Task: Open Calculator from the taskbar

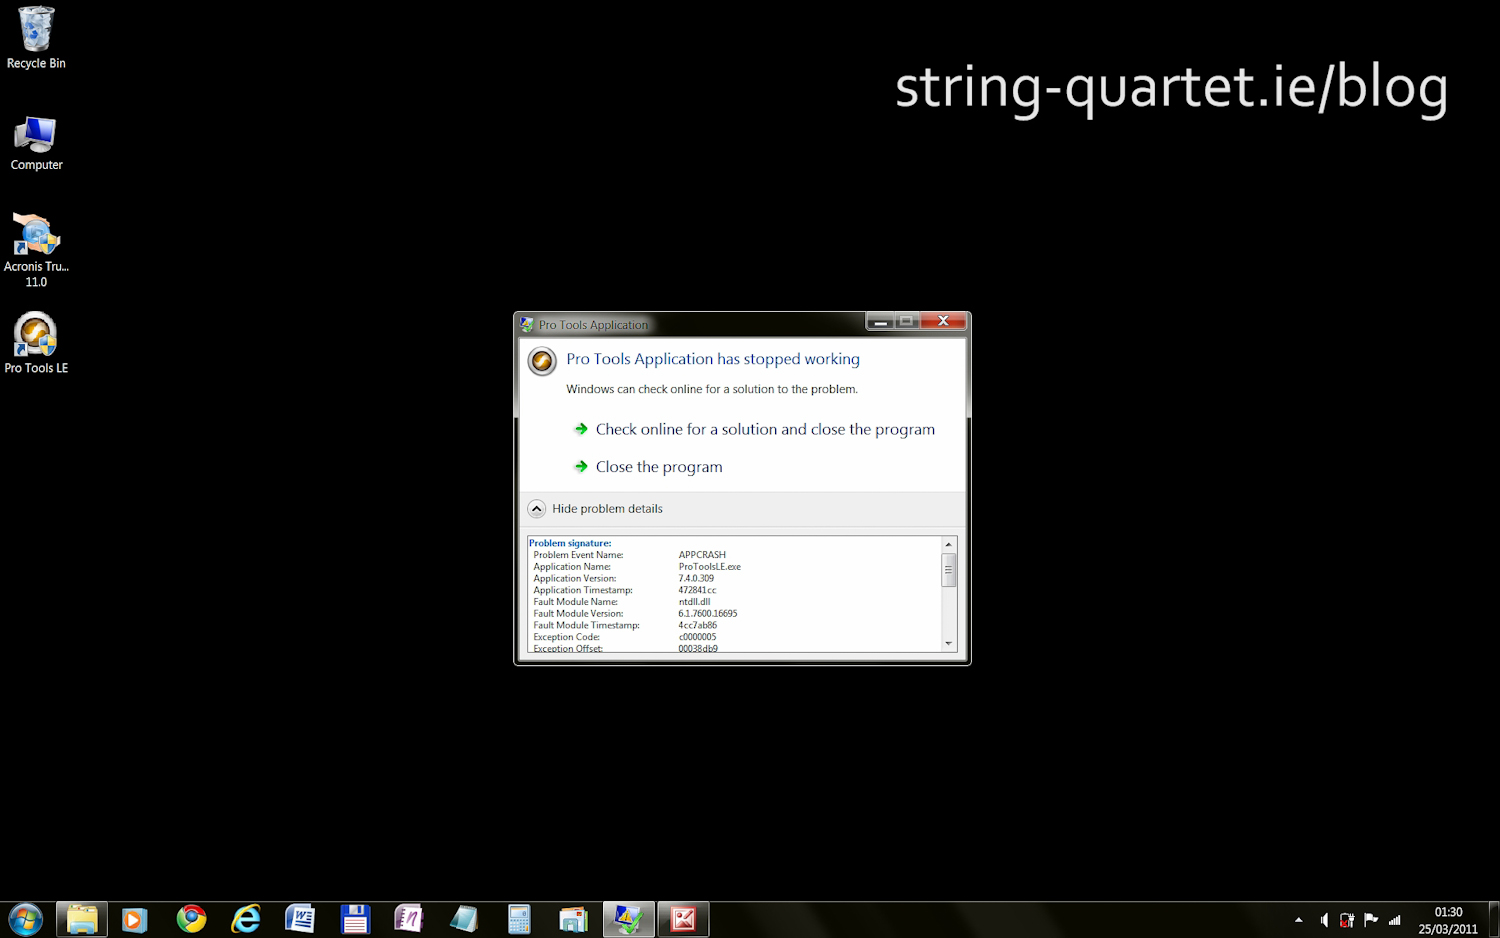Action: point(518,919)
